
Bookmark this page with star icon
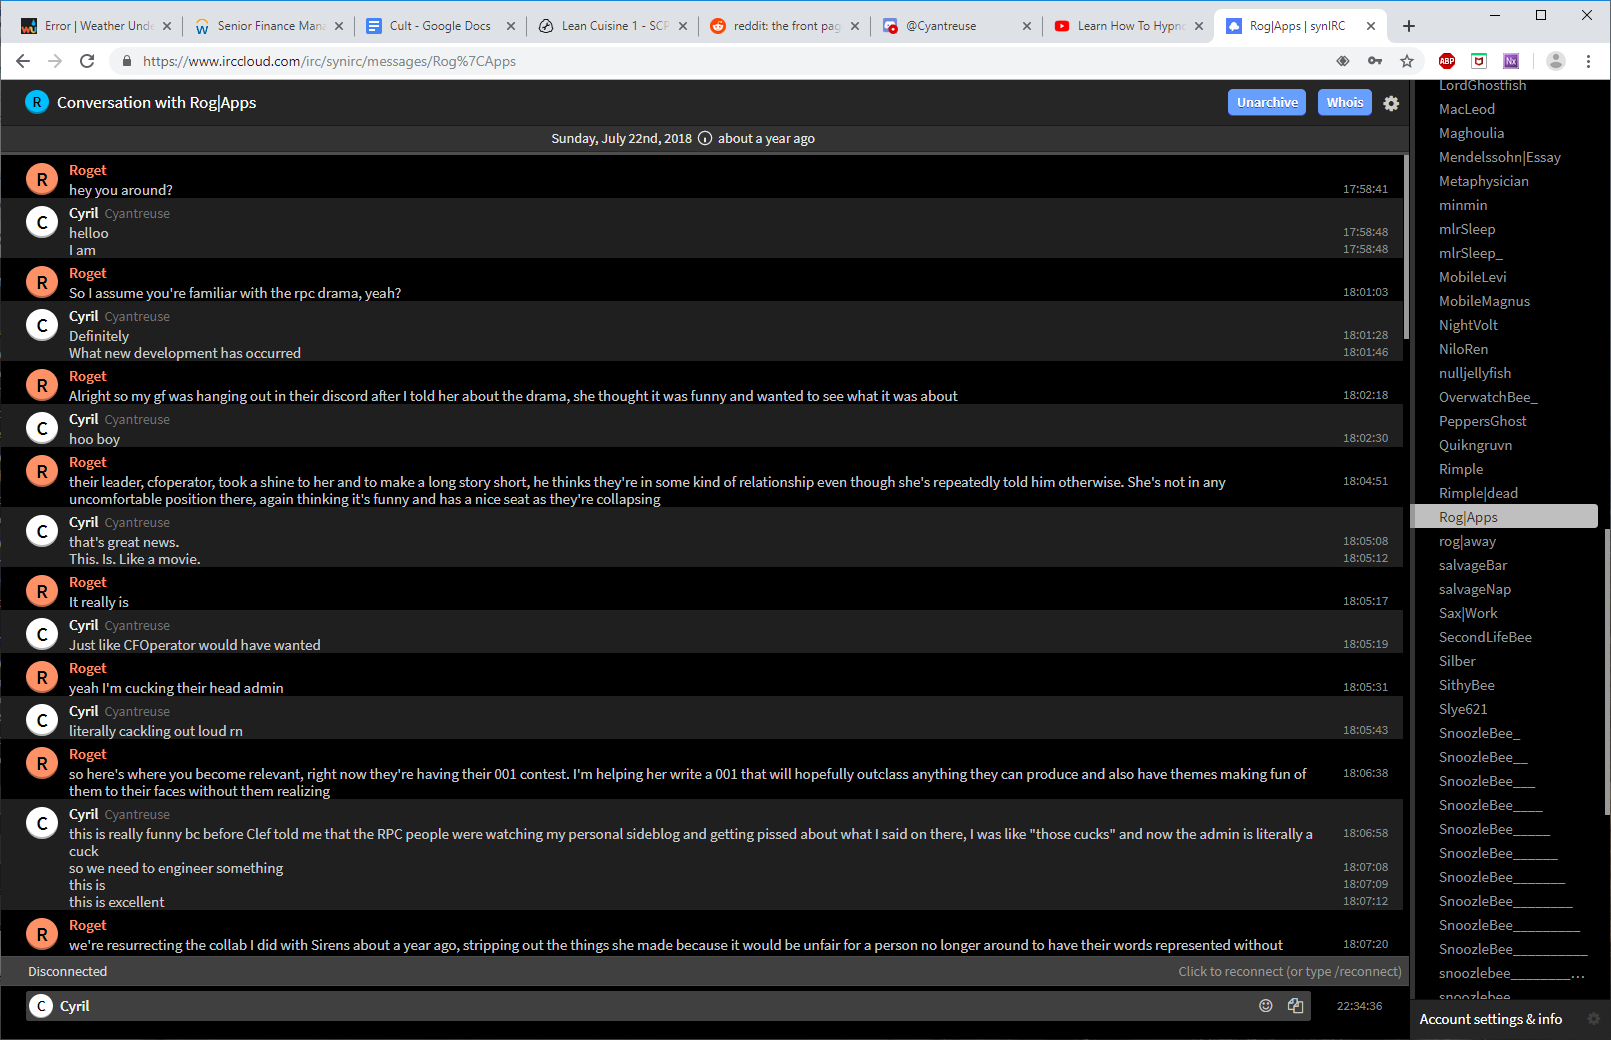click(x=1407, y=61)
